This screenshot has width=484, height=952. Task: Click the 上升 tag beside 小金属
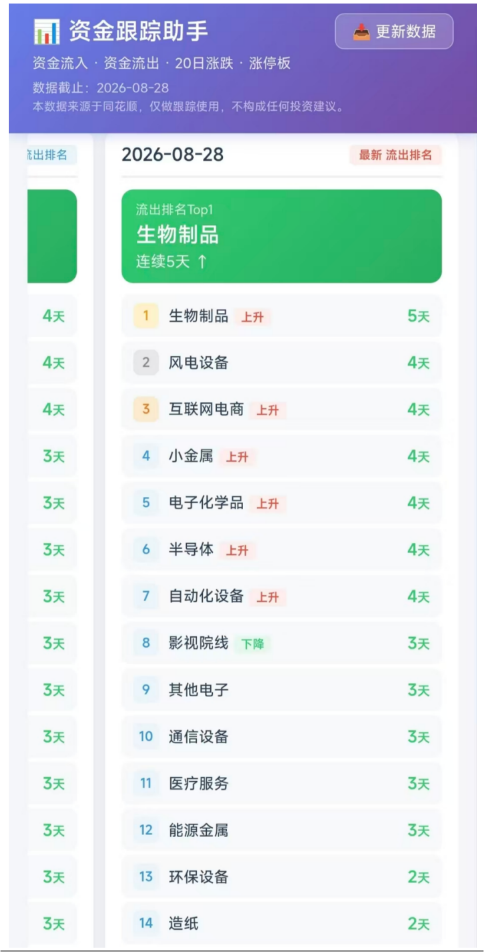tap(237, 457)
